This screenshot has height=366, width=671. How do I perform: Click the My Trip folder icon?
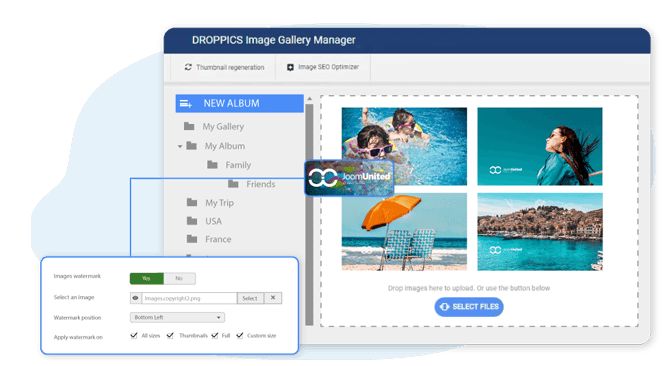coord(192,202)
